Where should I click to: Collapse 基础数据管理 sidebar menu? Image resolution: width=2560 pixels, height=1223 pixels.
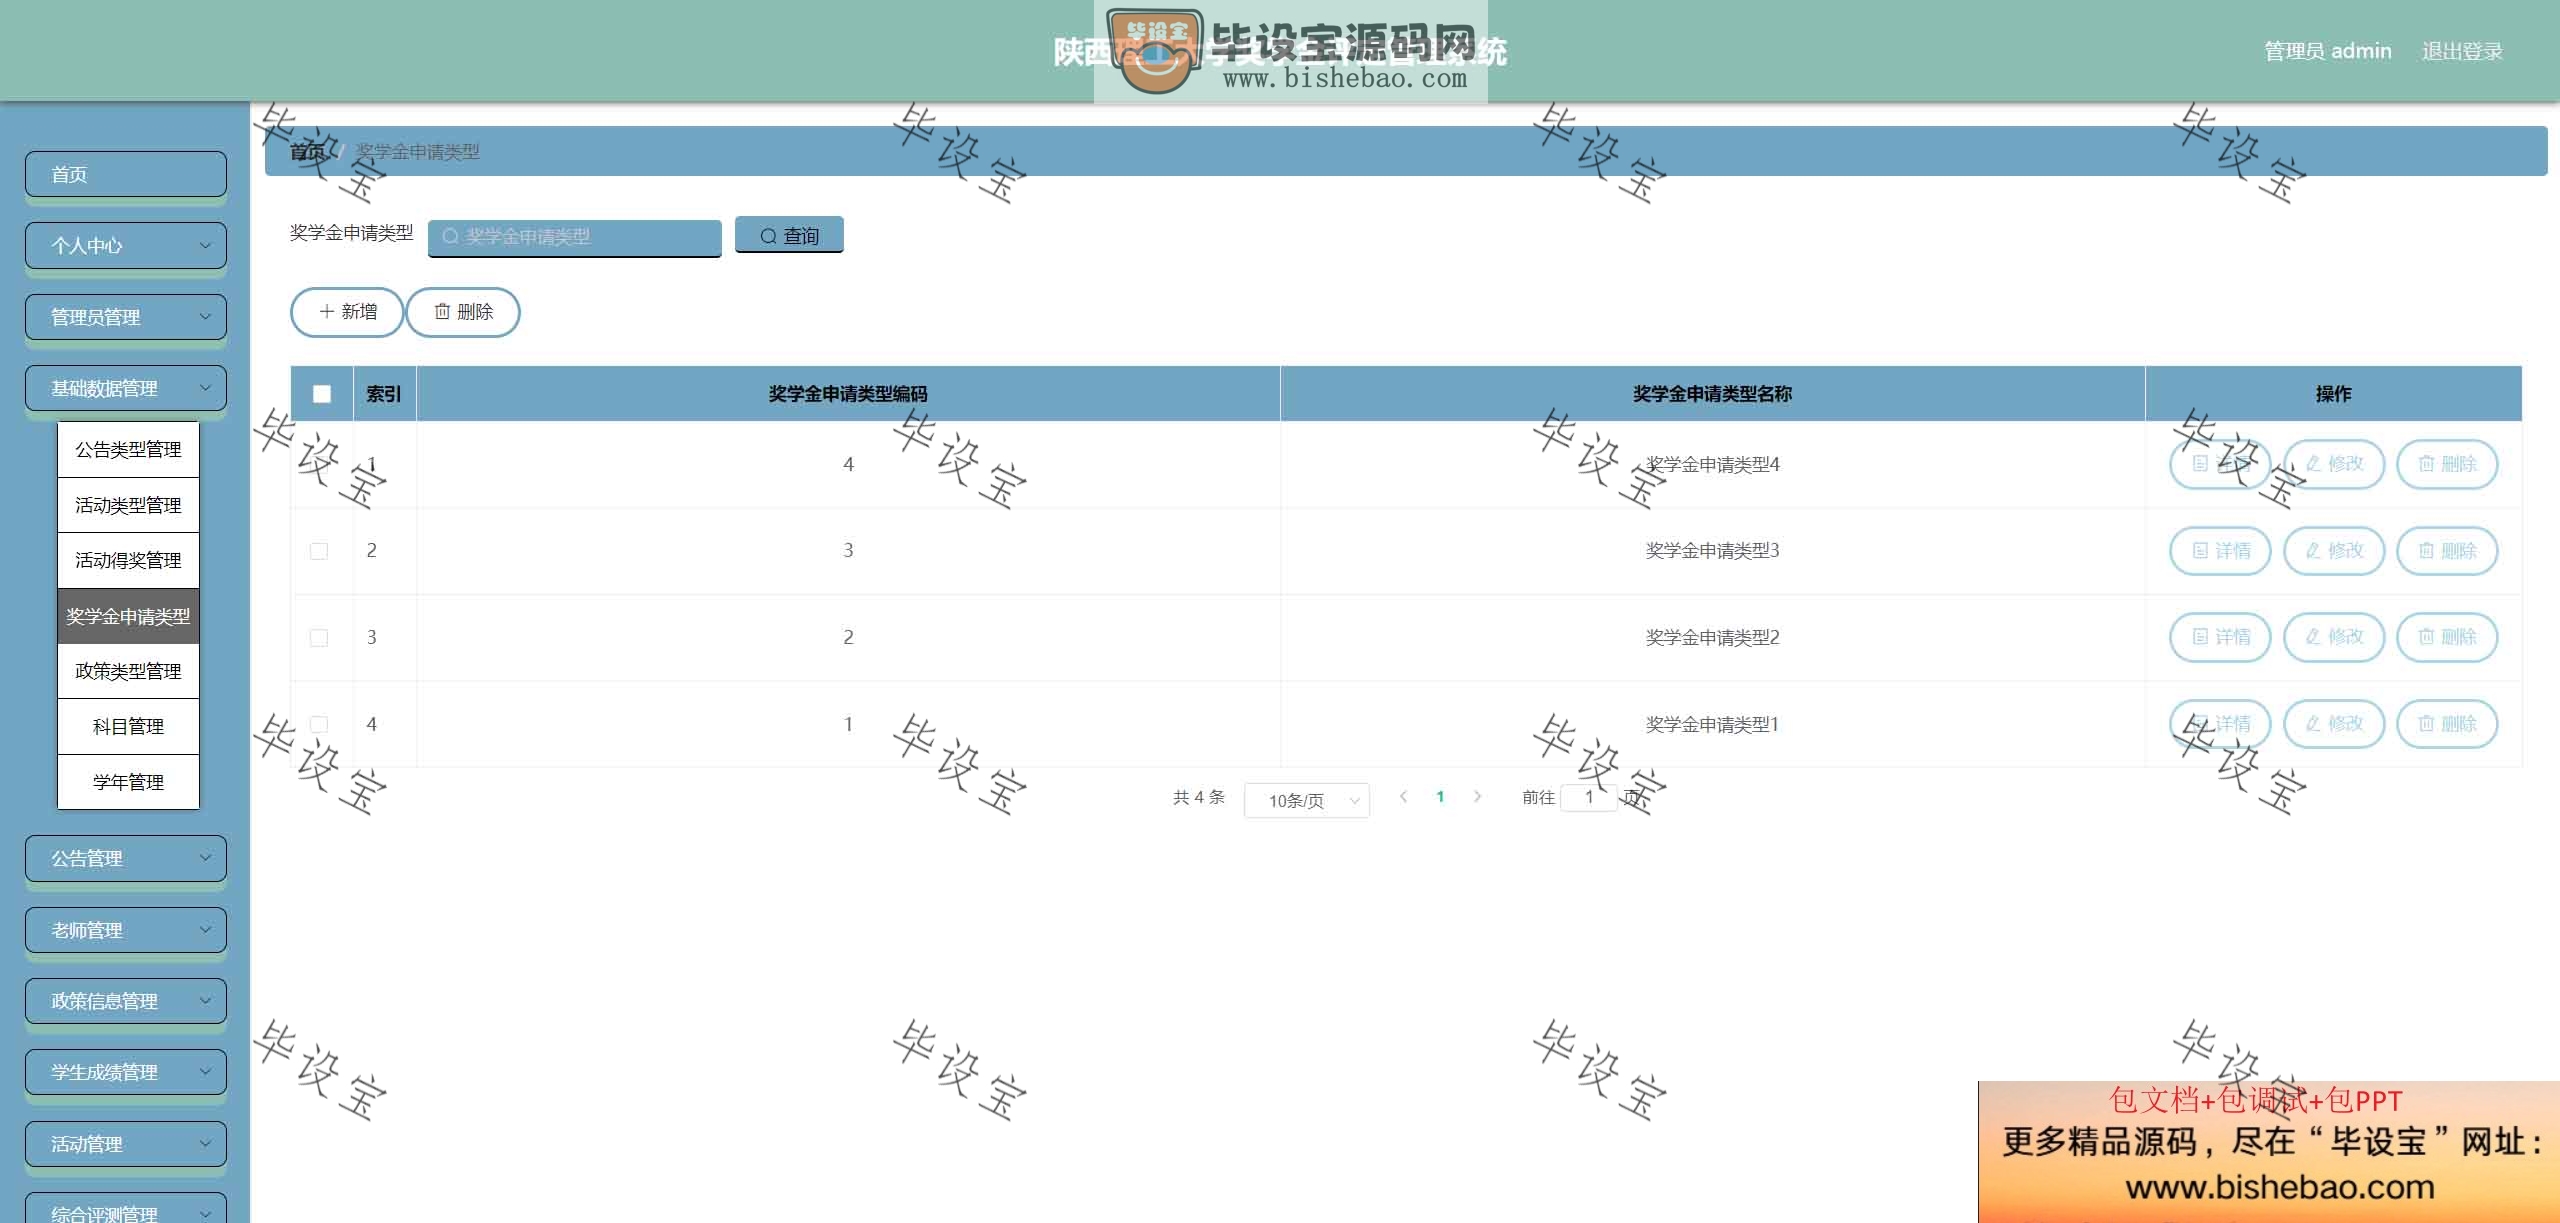coord(126,388)
